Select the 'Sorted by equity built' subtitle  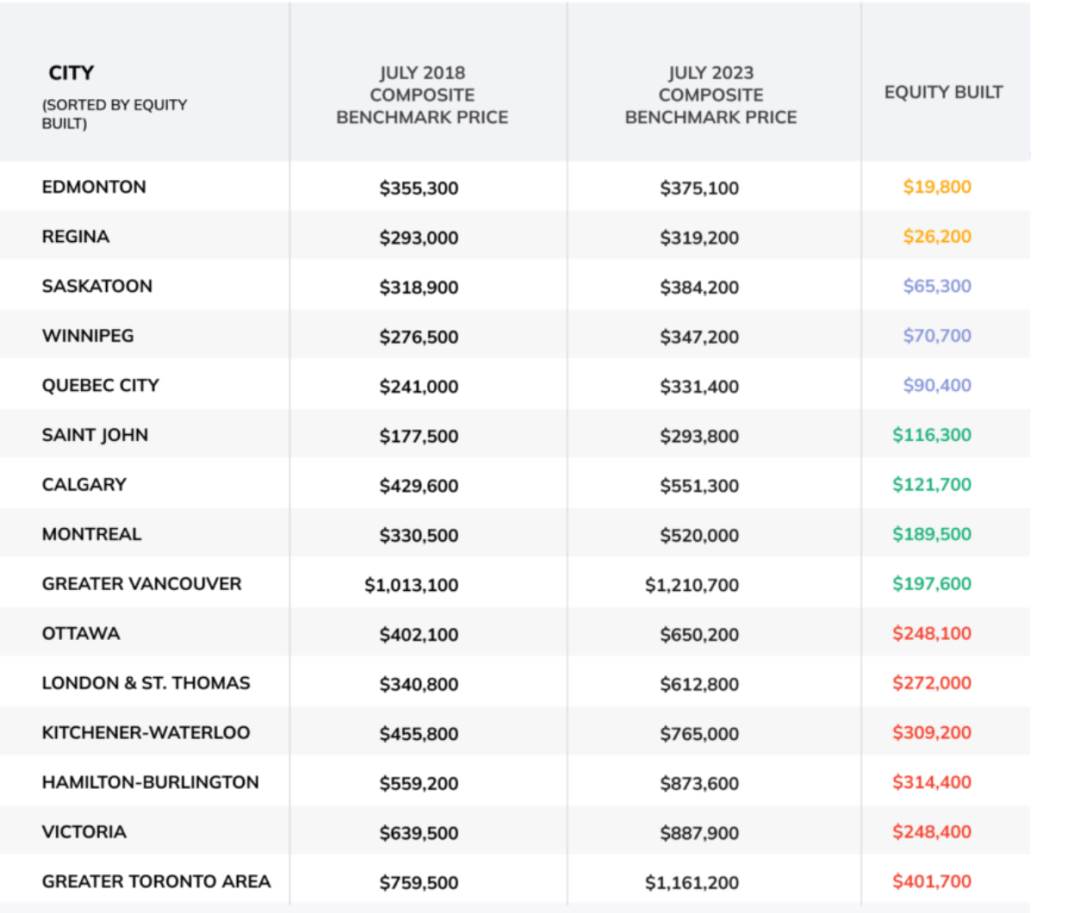coord(114,114)
